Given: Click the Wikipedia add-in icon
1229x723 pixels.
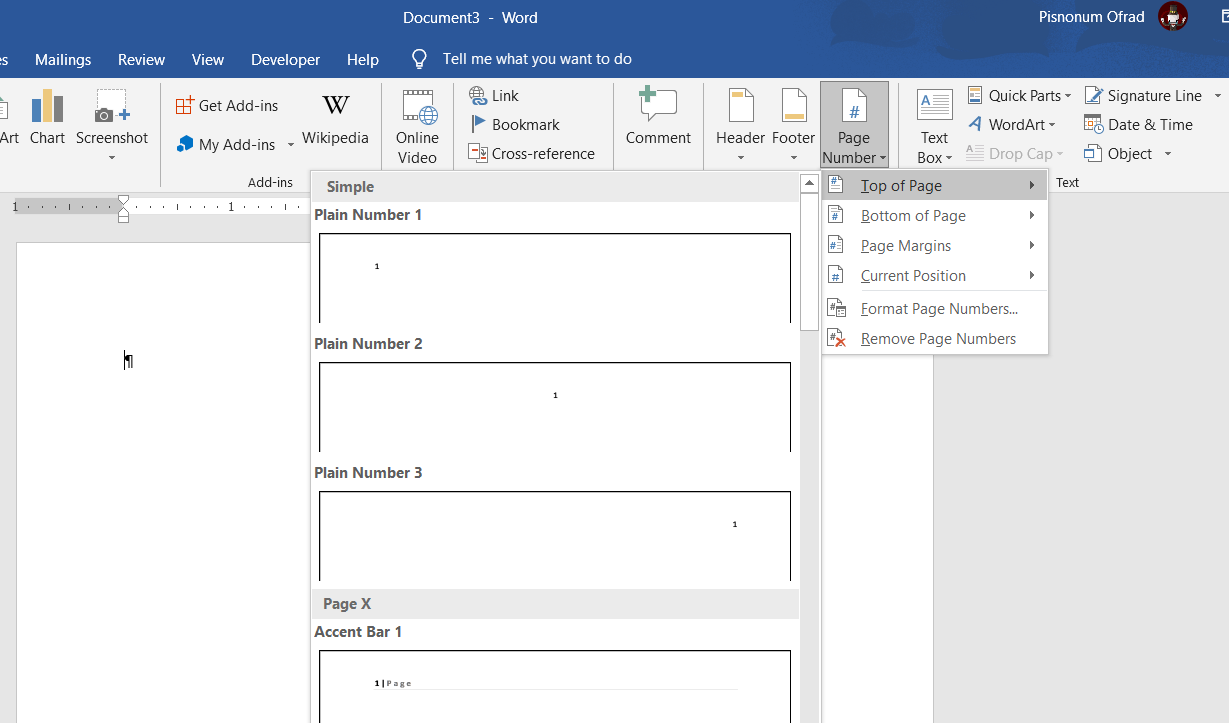Looking at the screenshot, I should click(x=335, y=118).
